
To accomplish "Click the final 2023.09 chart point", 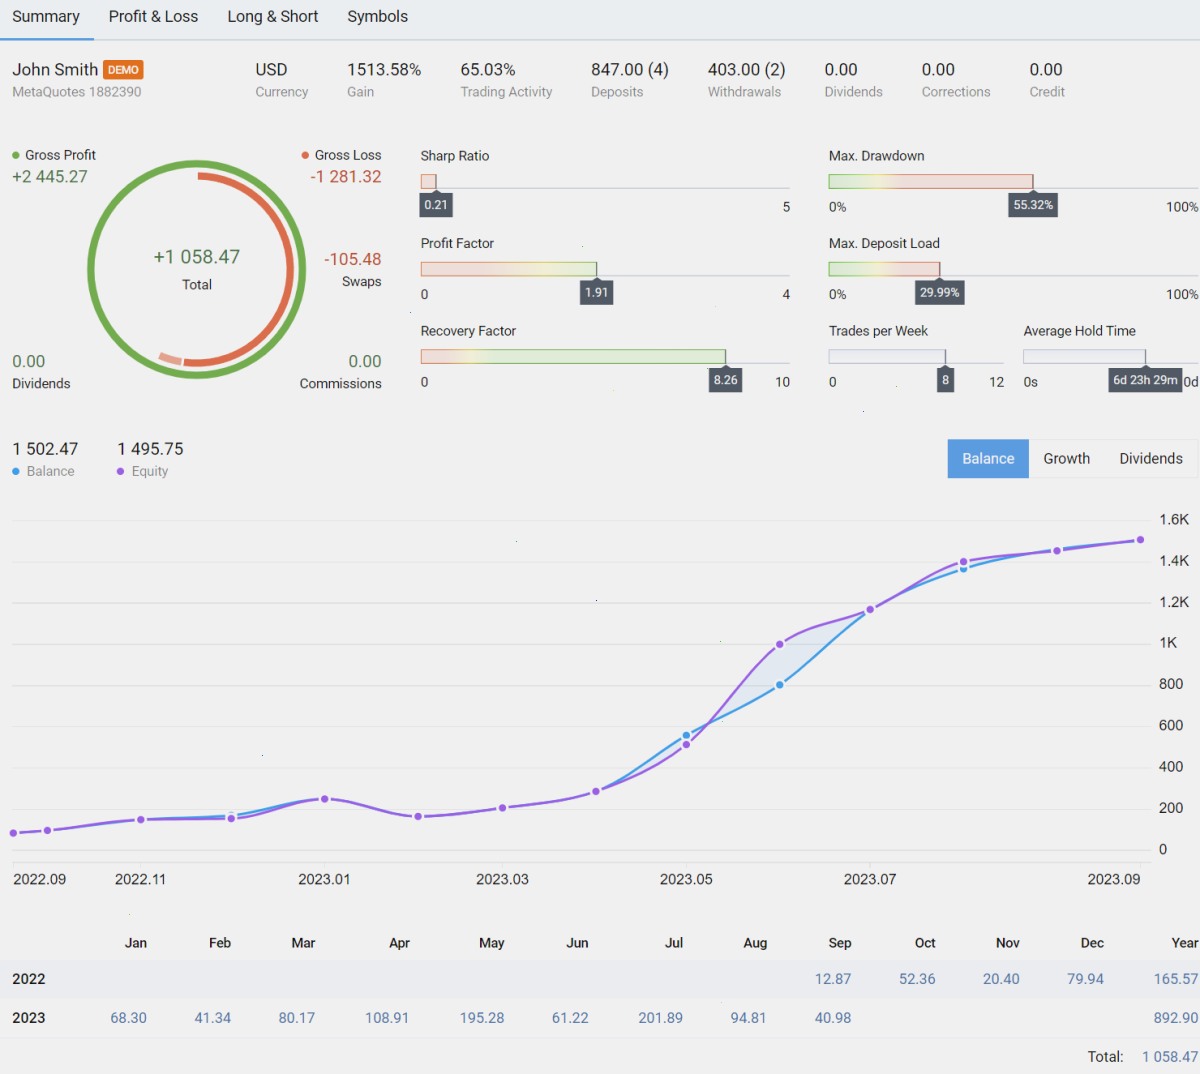I will coord(1140,540).
